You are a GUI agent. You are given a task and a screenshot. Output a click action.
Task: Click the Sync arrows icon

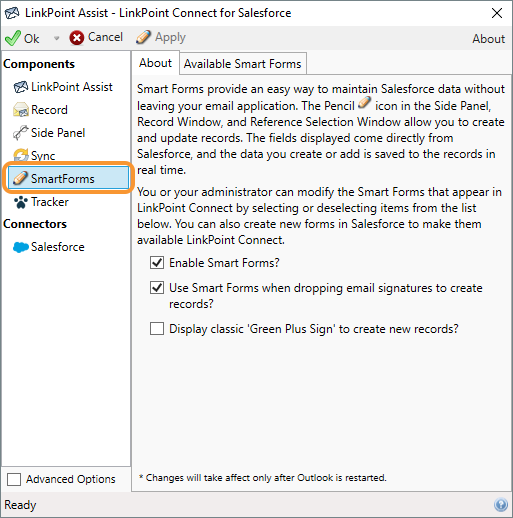click(21, 155)
